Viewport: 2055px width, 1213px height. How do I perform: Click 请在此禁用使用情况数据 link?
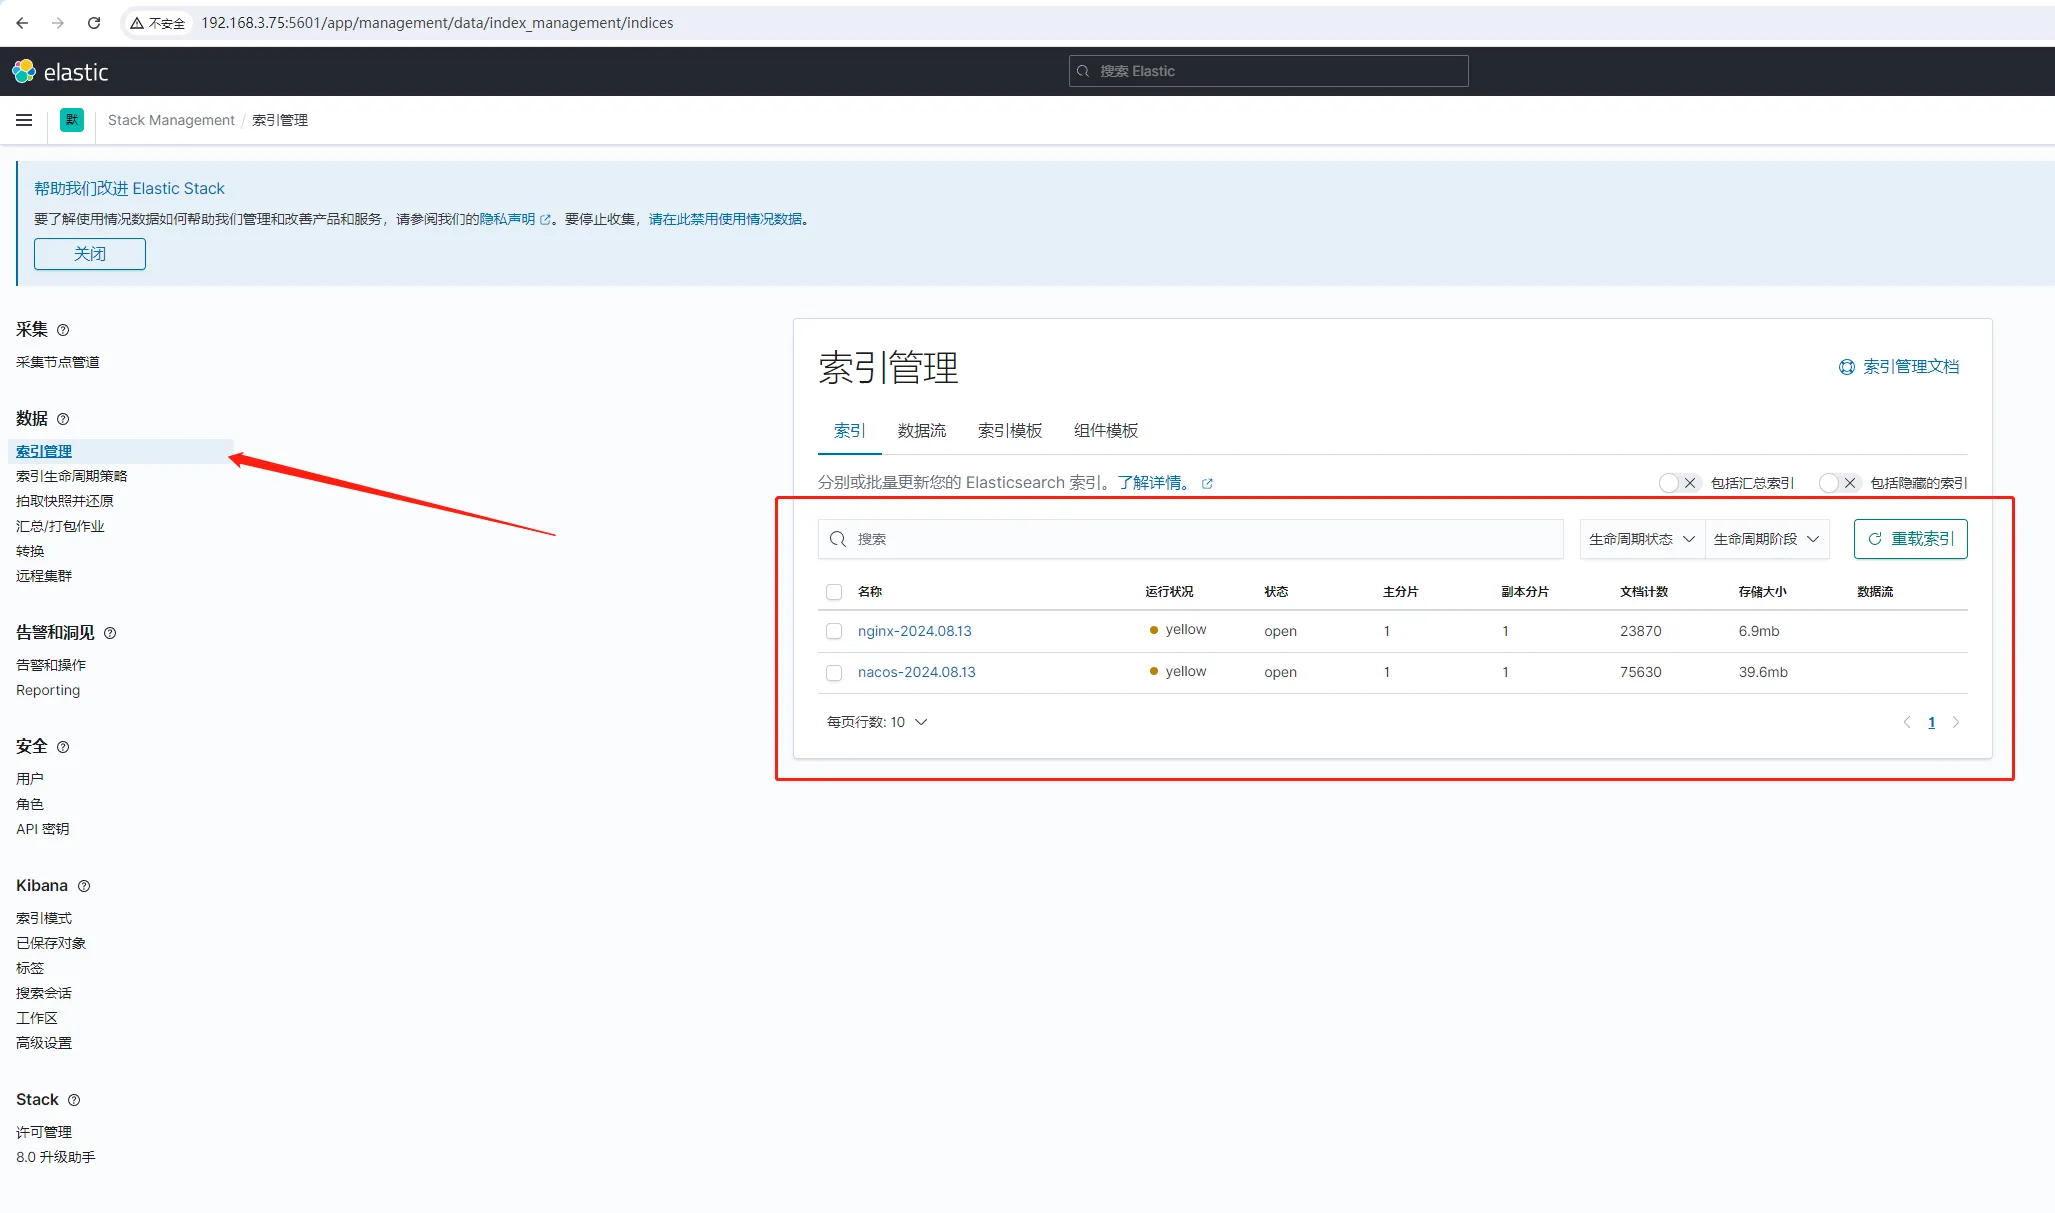click(x=726, y=219)
